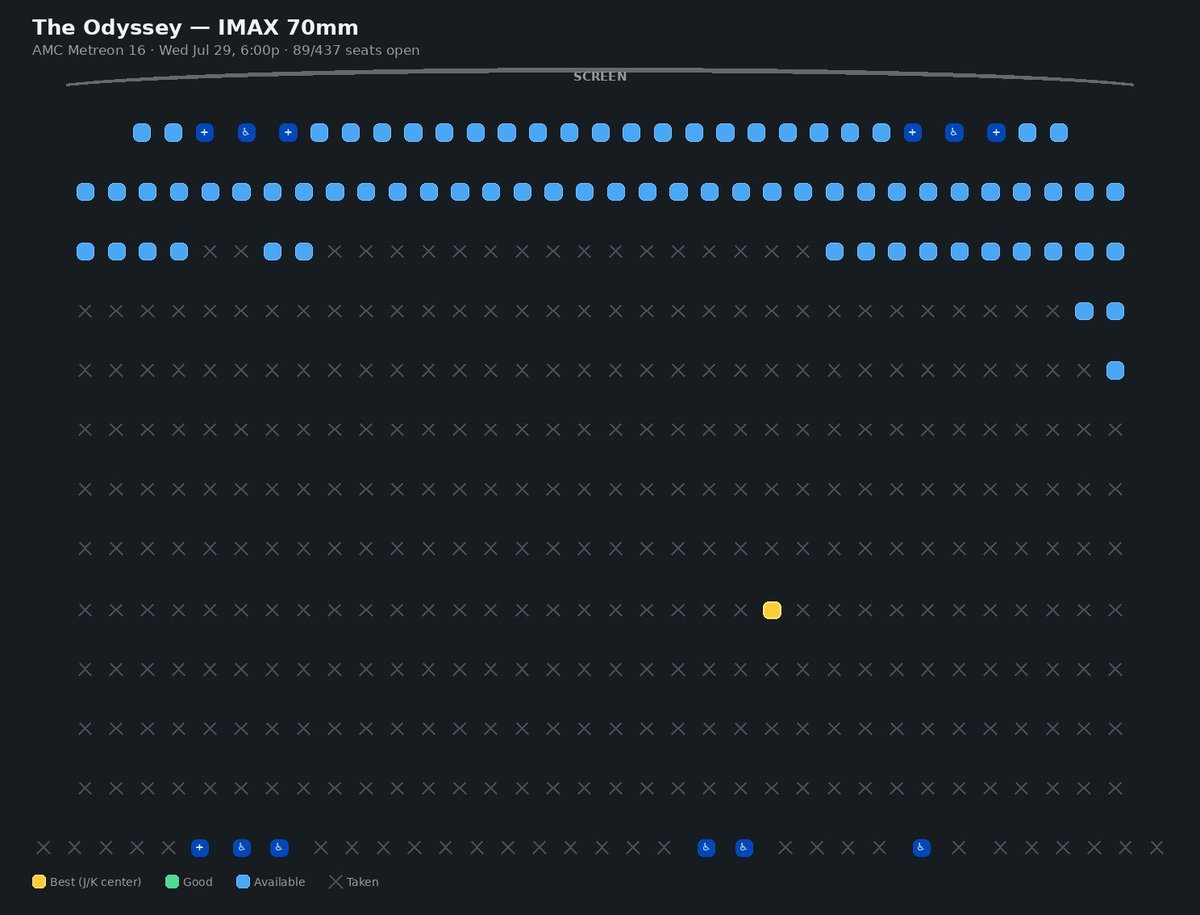Pick the front-row wheelchair seat on the left side
This screenshot has height=915, width=1200.
coord(247,132)
